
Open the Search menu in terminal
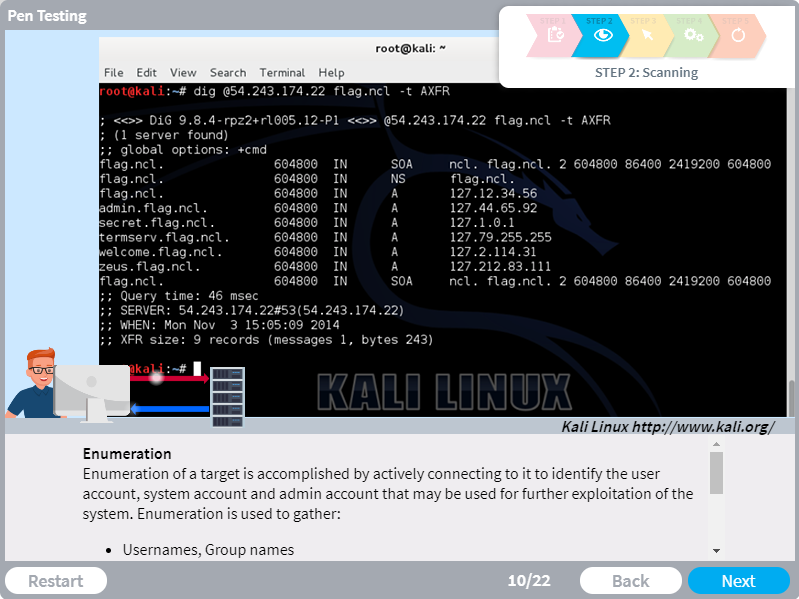coord(228,73)
